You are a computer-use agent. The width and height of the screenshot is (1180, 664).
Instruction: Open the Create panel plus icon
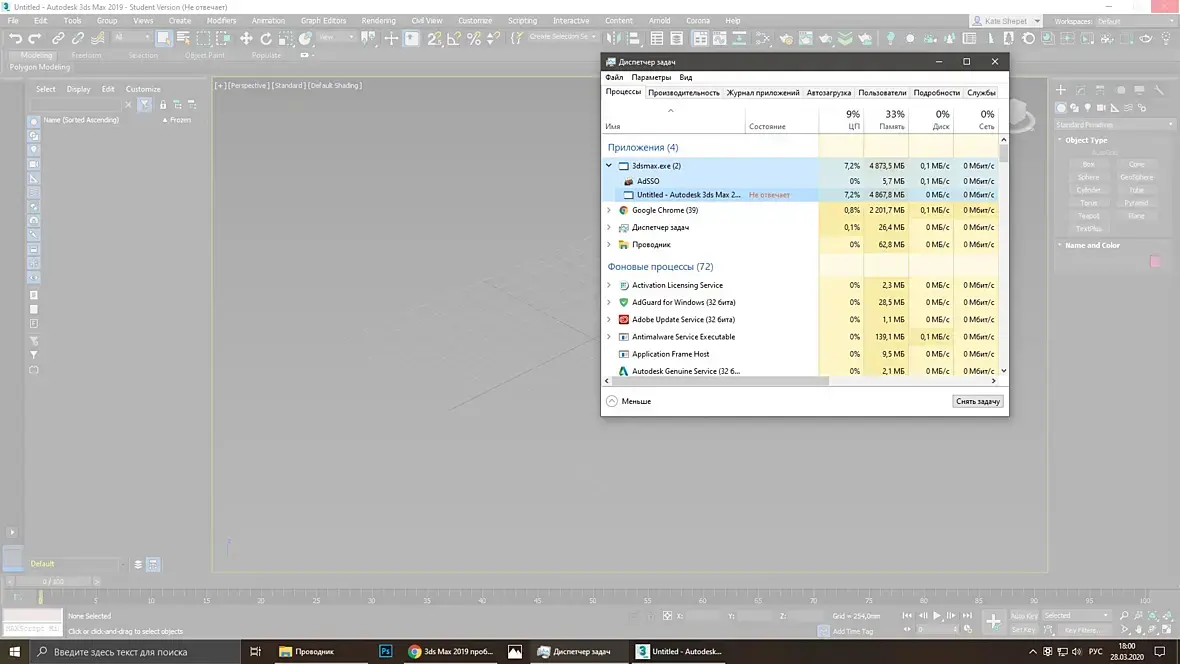point(1060,90)
